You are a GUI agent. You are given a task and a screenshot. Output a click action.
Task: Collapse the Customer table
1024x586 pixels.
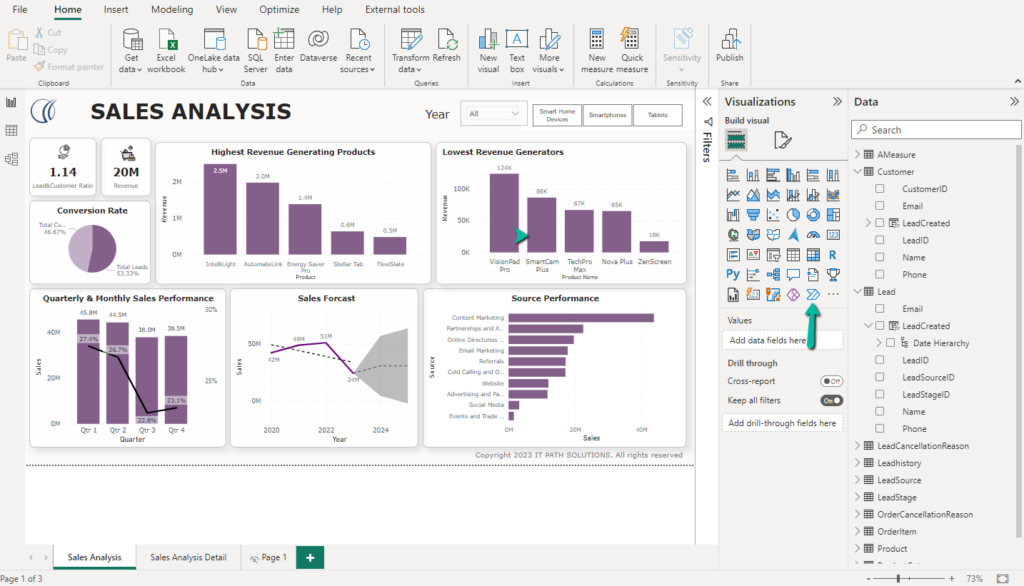[857, 172]
